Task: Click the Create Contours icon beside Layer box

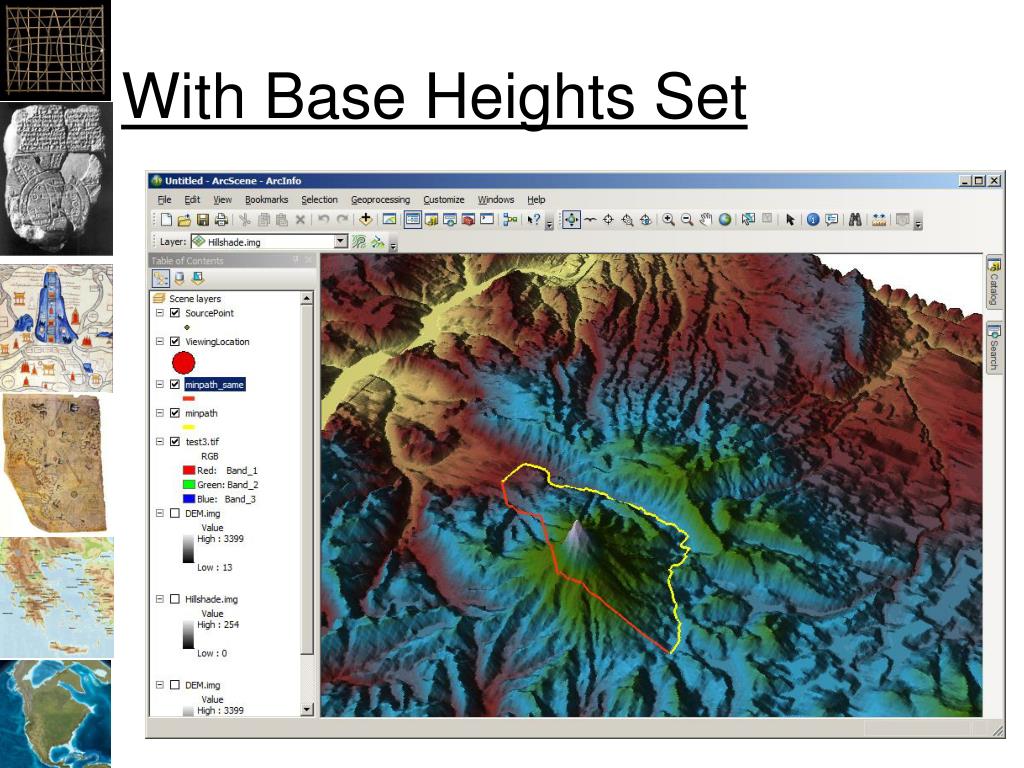Action: (359, 242)
